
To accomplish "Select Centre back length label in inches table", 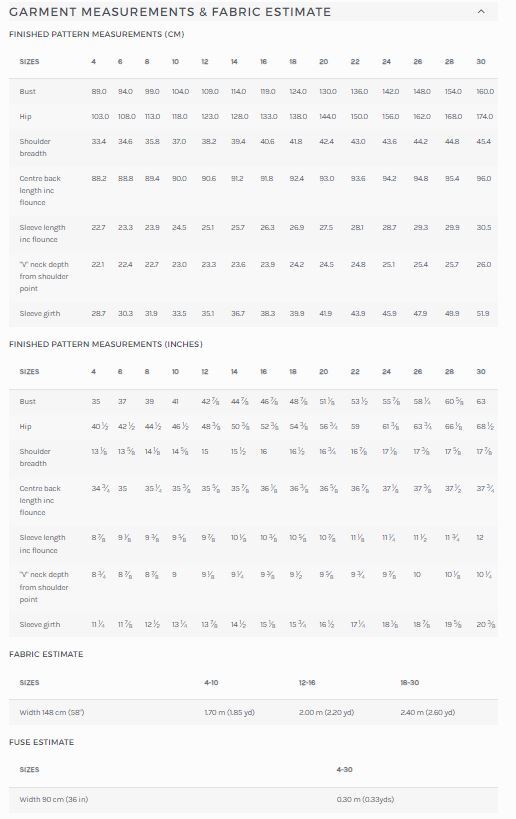I will click(x=40, y=500).
